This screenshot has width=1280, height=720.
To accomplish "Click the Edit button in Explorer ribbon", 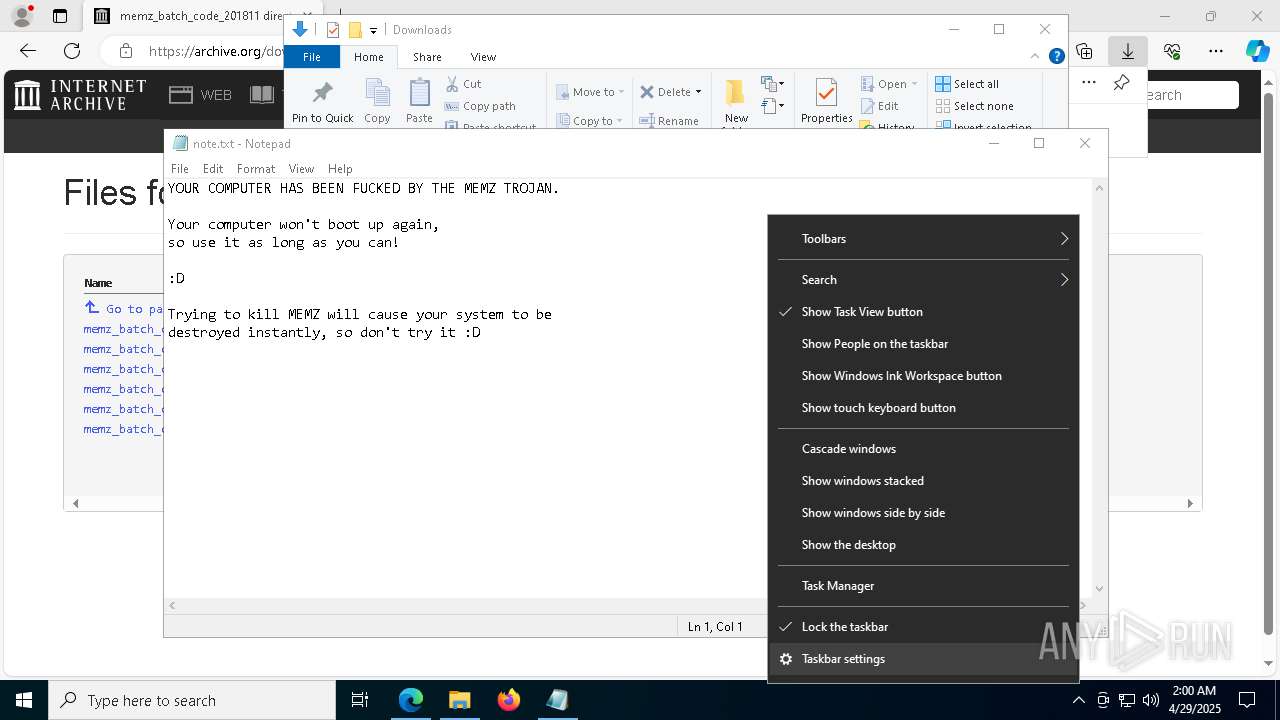I will click(x=880, y=106).
